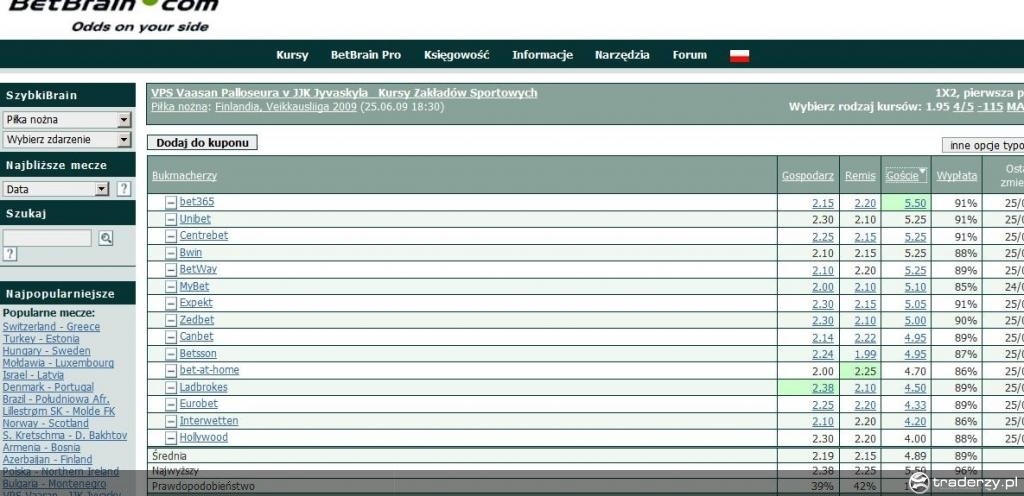Sort by the Bukmacherzy column header

coord(184,176)
